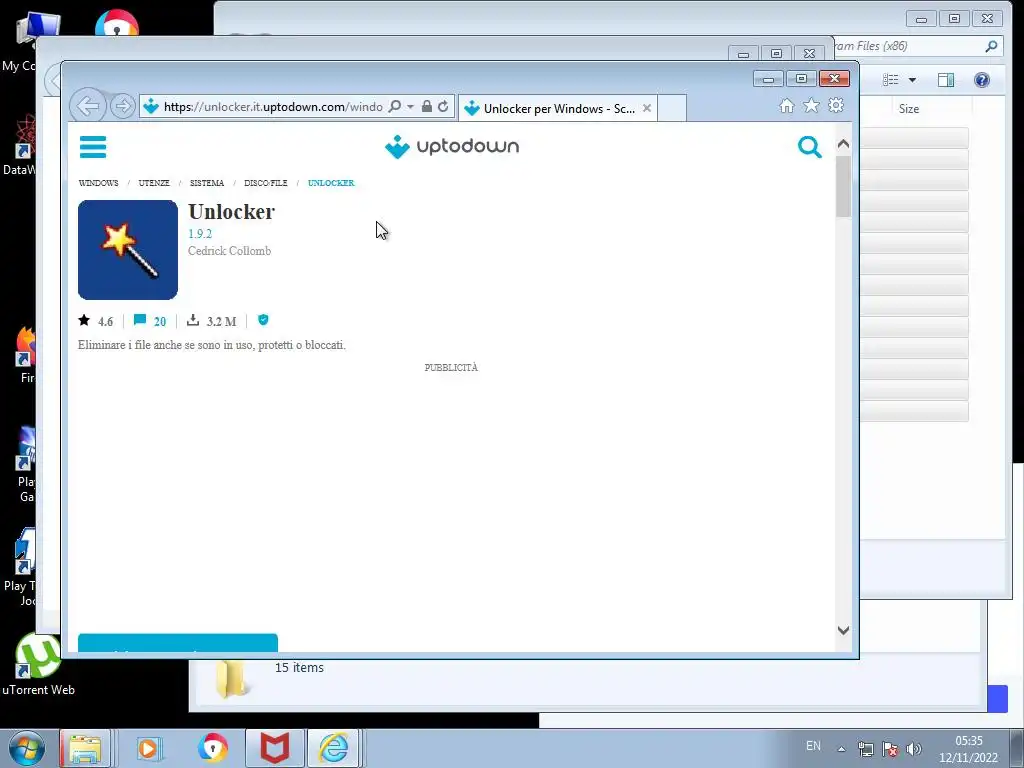Viewport: 1024px width, 768px height.
Task: Click the Action Center flag icon
Action: [889, 749]
